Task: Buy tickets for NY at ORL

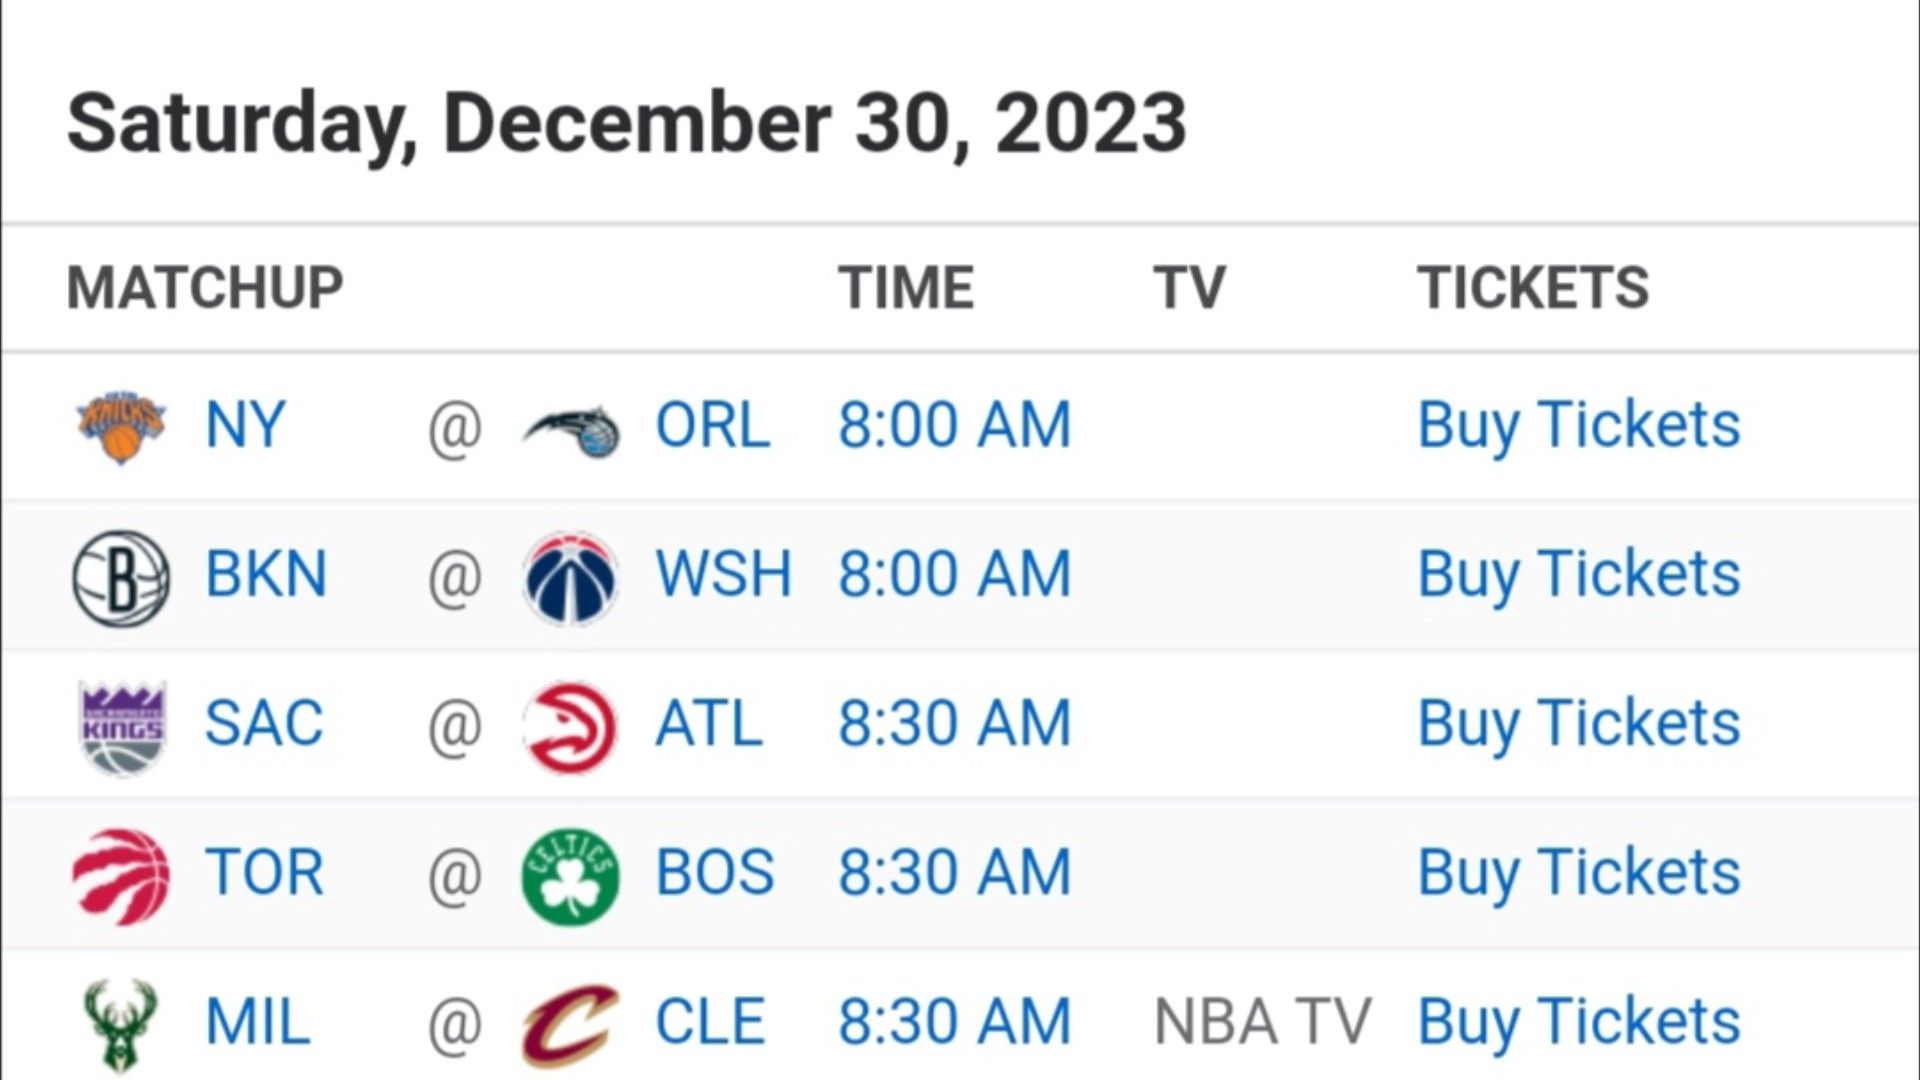Action: (x=1579, y=425)
